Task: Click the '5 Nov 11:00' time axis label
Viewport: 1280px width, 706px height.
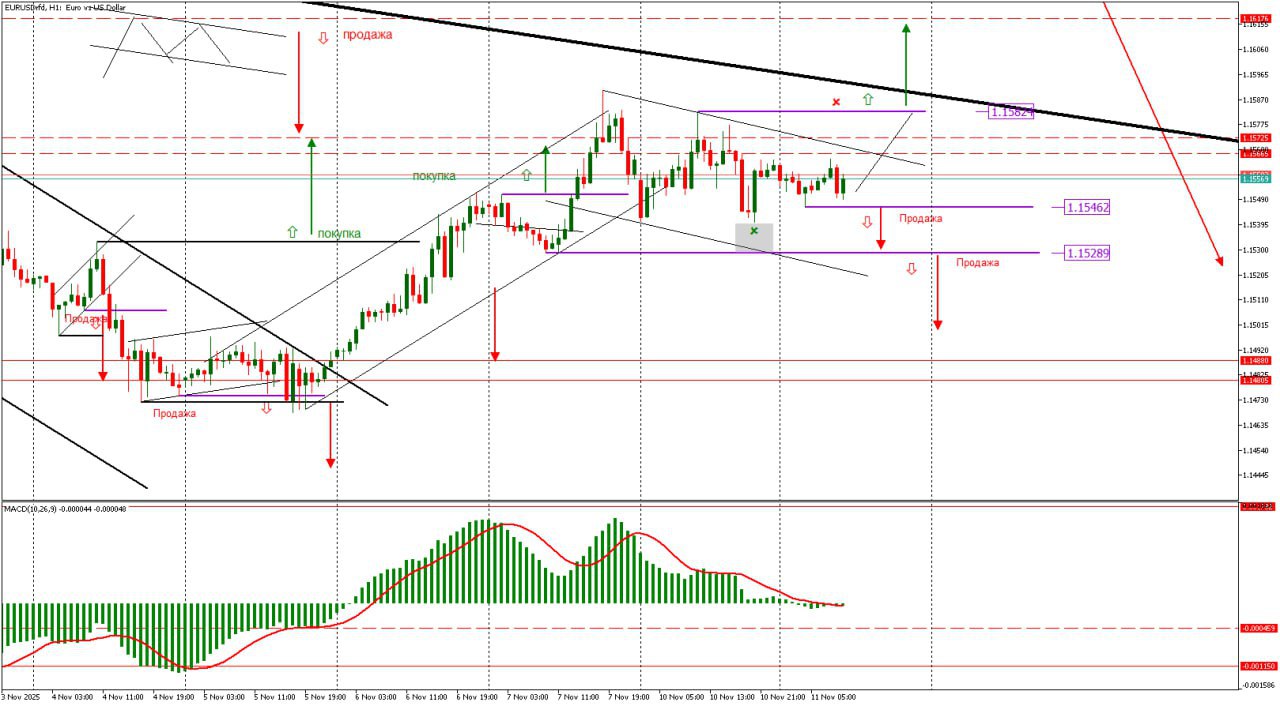Action: [274, 697]
